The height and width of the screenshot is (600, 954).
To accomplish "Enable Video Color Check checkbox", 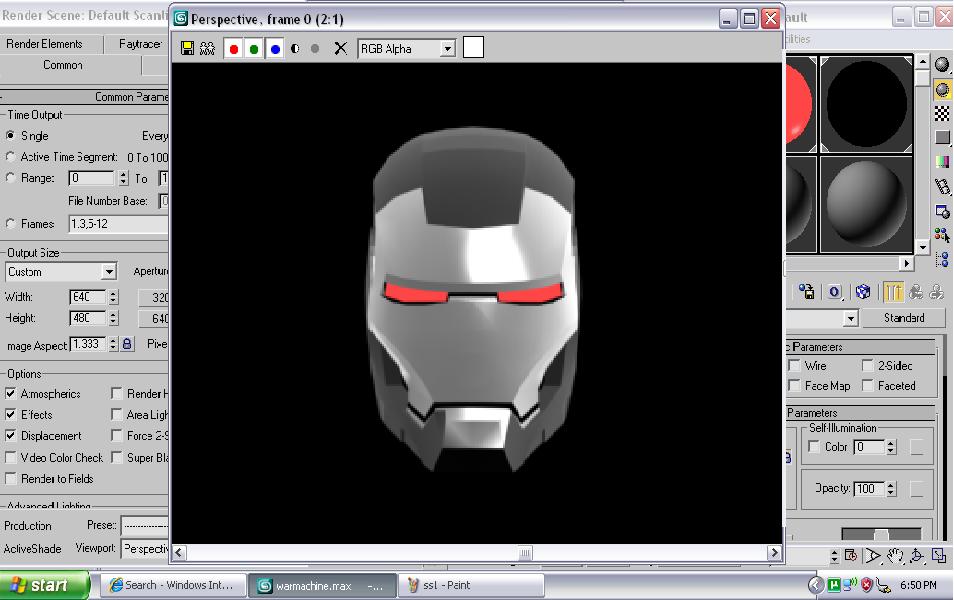I will (10, 457).
